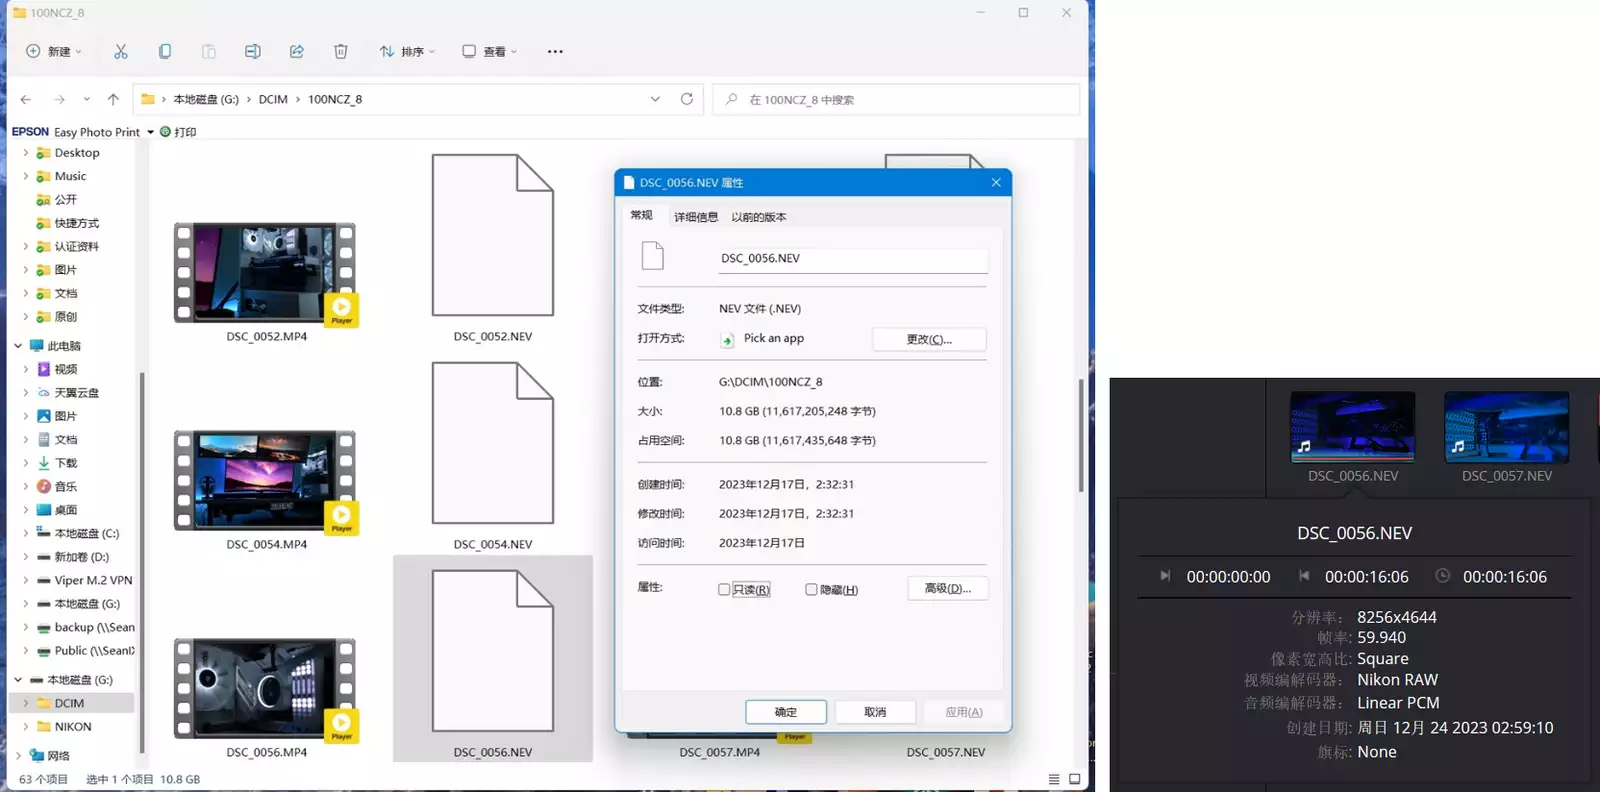Click the end timecode icon beside 00:00:16:06
The height and width of the screenshot is (792, 1600).
coord(1304,576)
